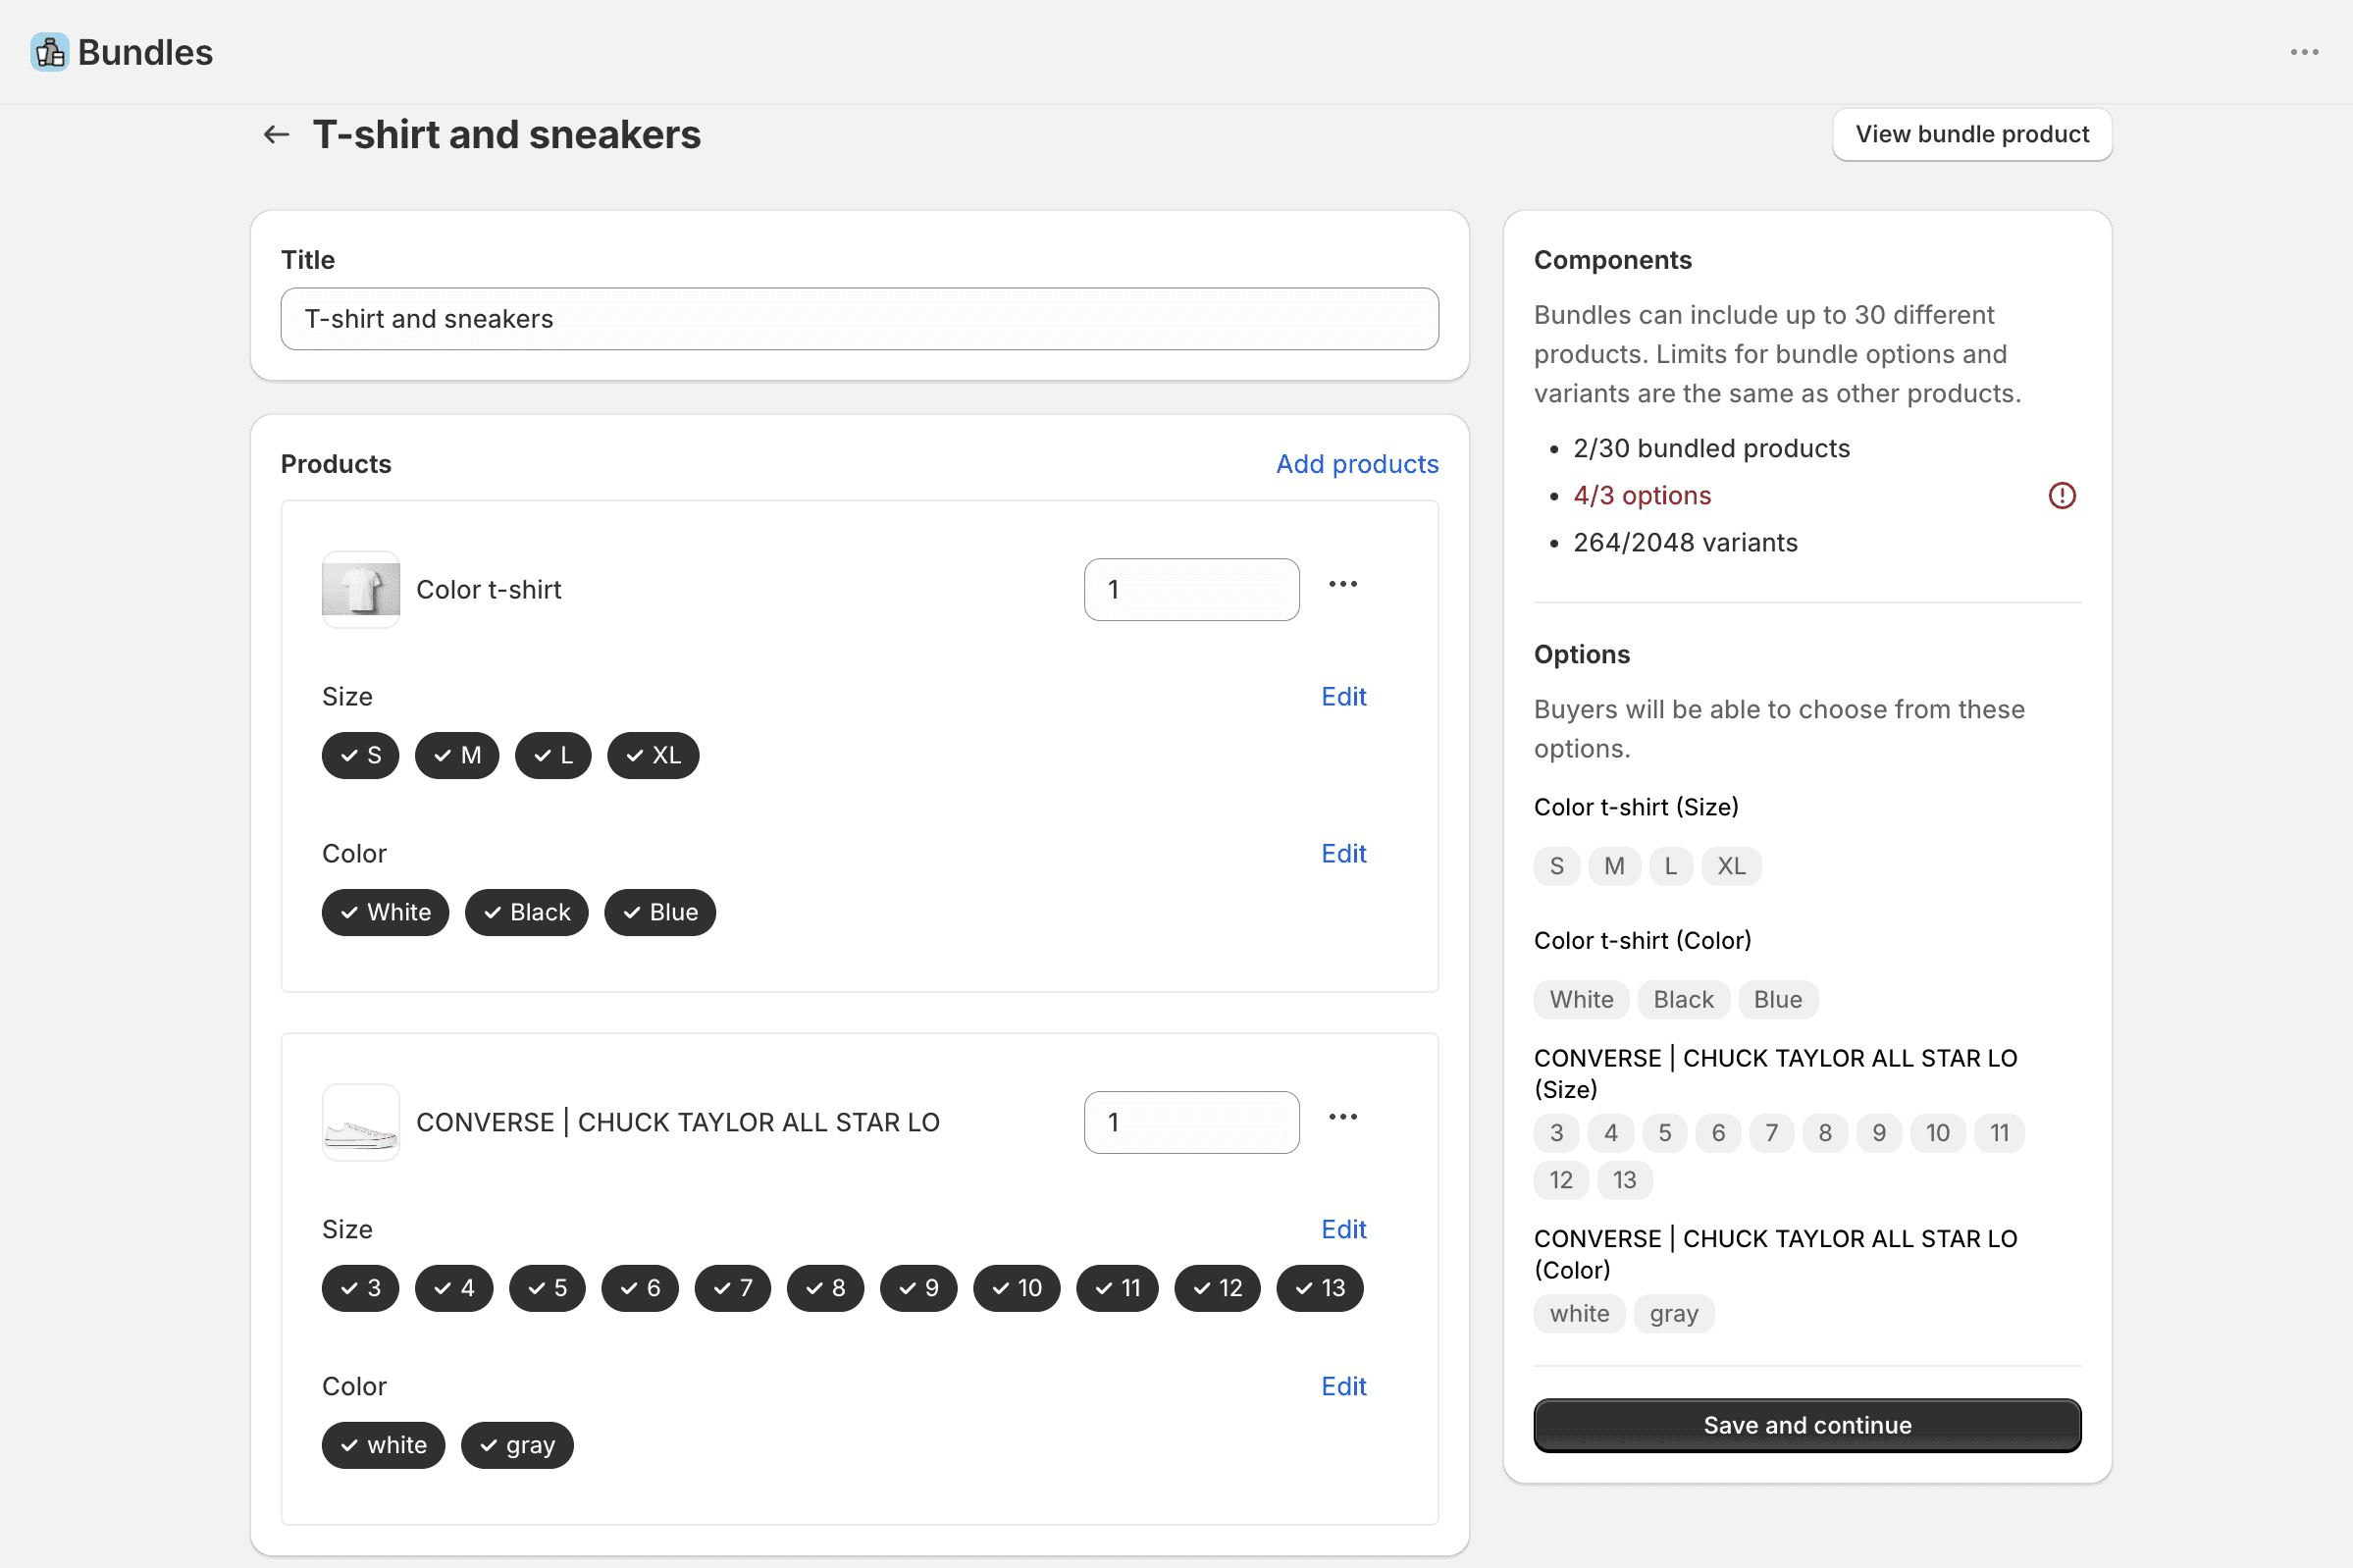Click the Converse sneaker thumbnail
This screenshot has width=2353, height=1568.
[x=360, y=1122]
